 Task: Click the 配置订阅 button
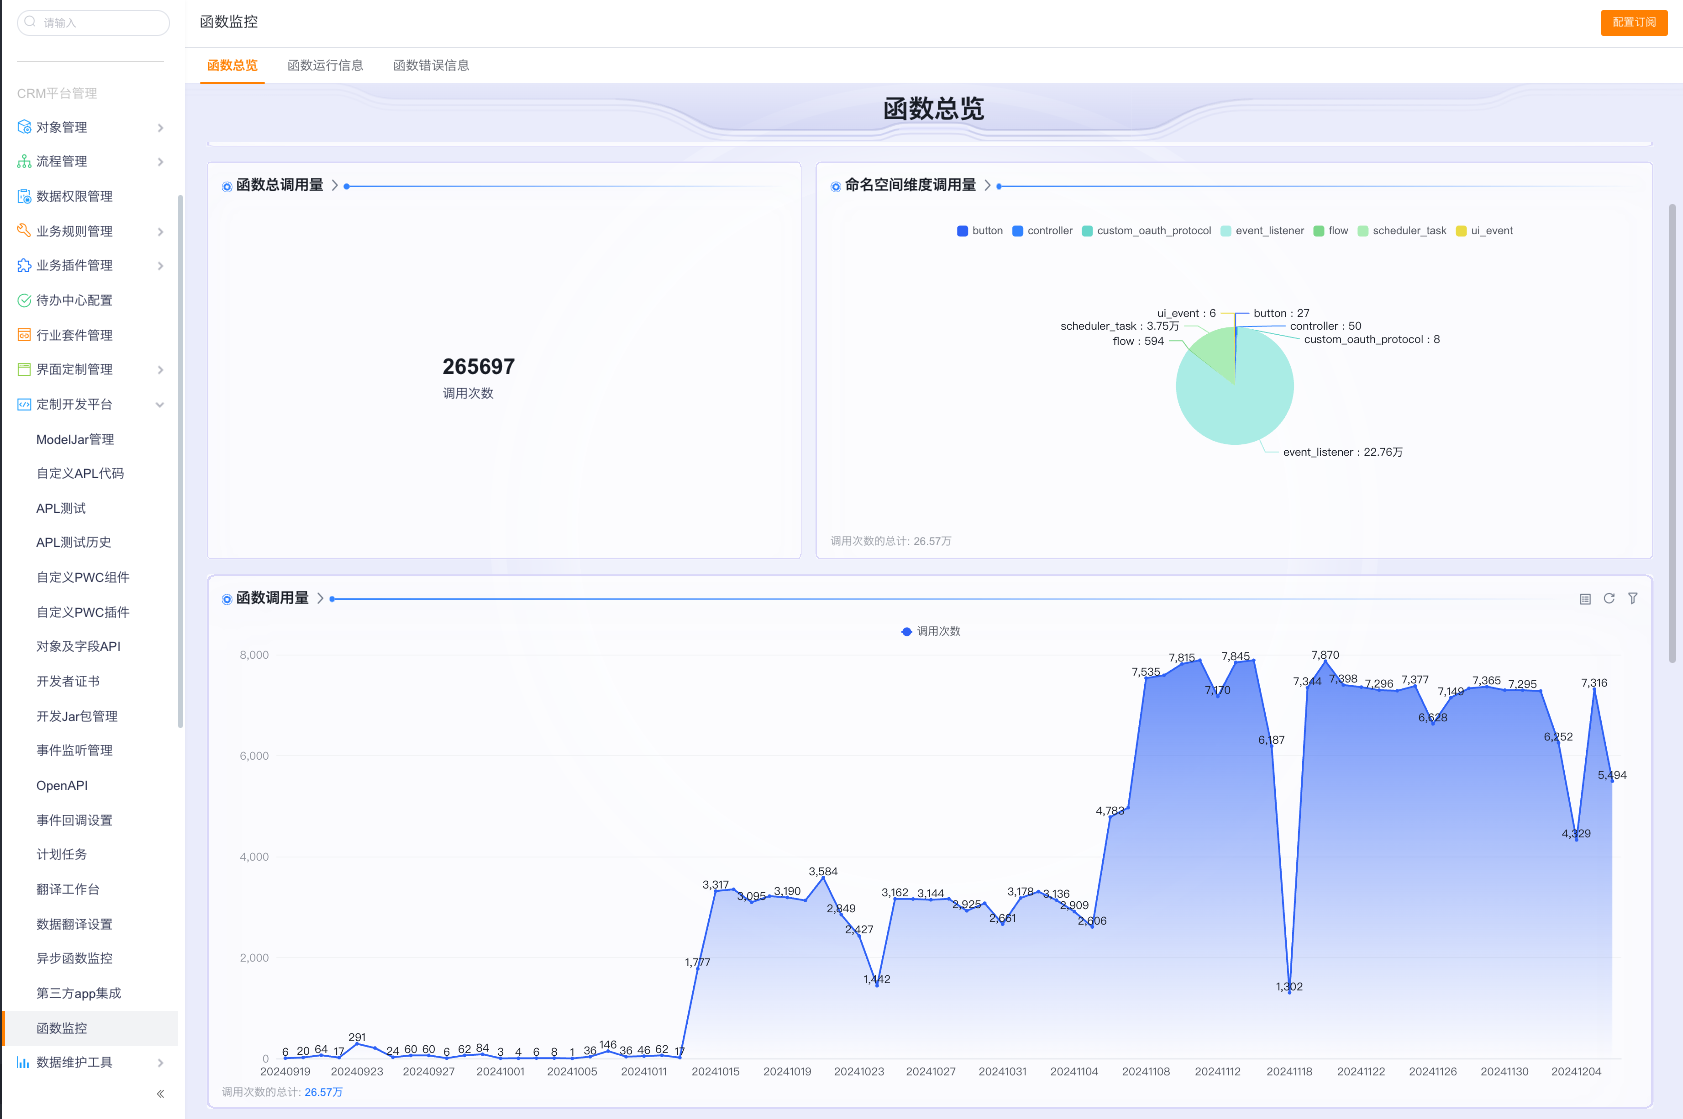(x=1633, y=22)
